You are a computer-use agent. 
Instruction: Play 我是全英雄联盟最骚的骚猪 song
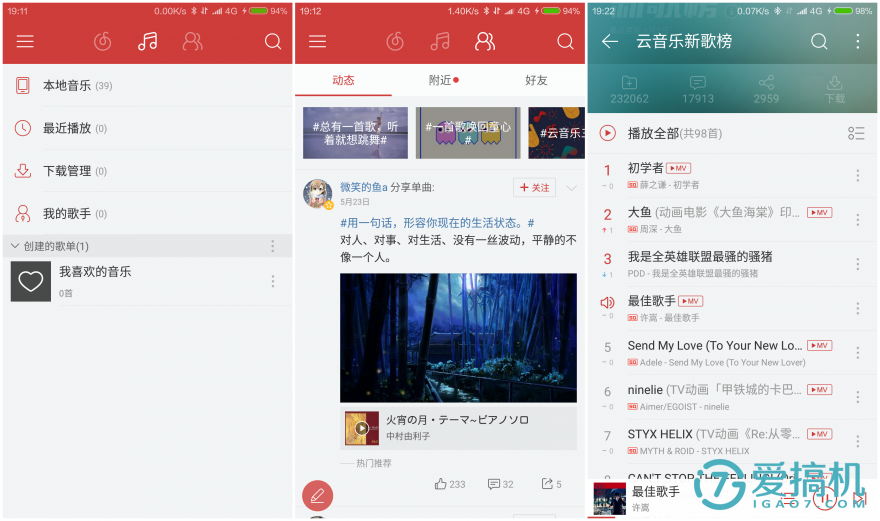(732, 264)
